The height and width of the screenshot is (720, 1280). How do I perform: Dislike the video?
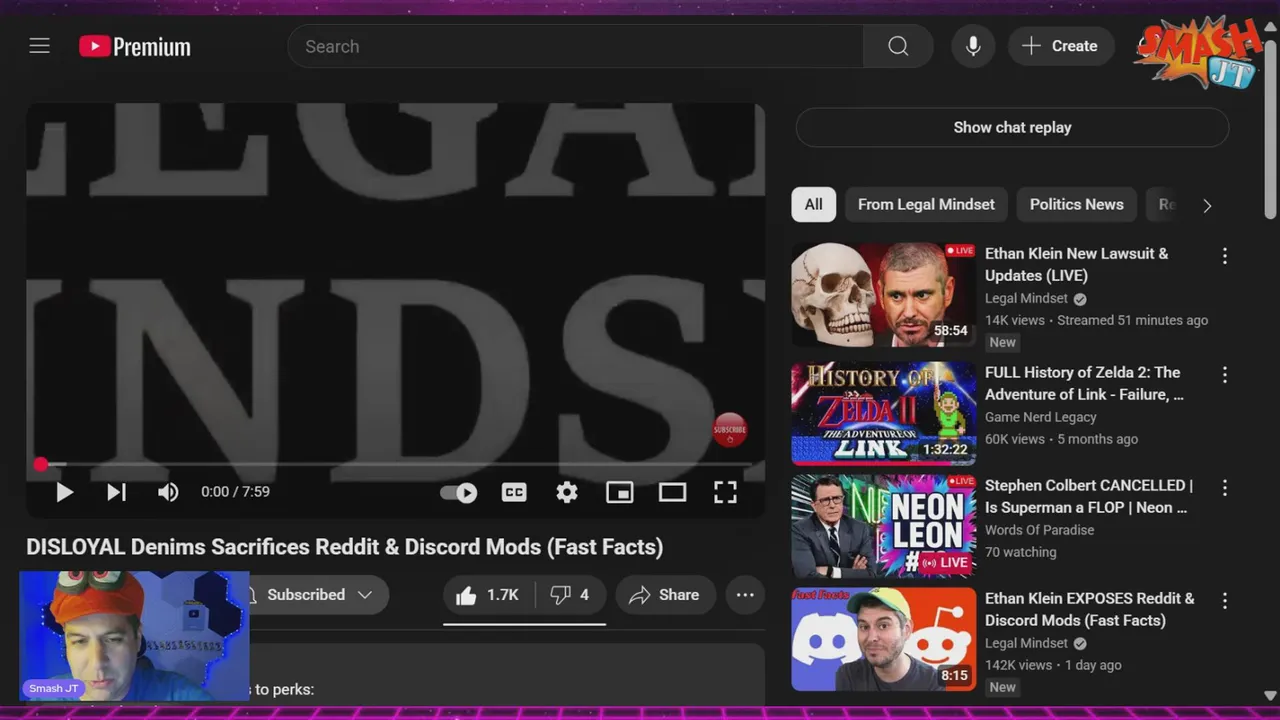point(570,595)
